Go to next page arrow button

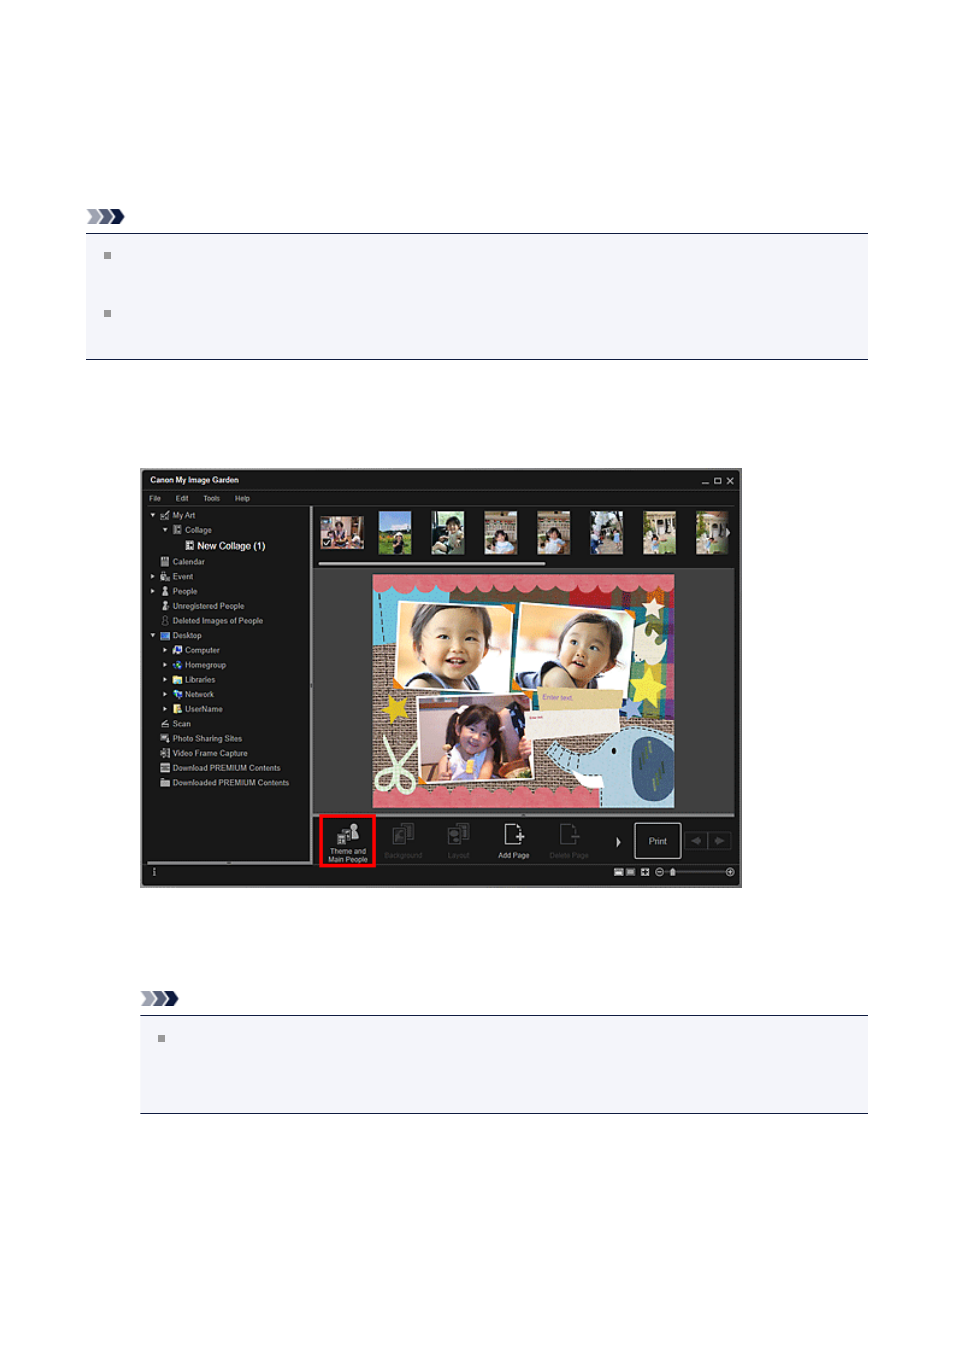tap(719, 841)
